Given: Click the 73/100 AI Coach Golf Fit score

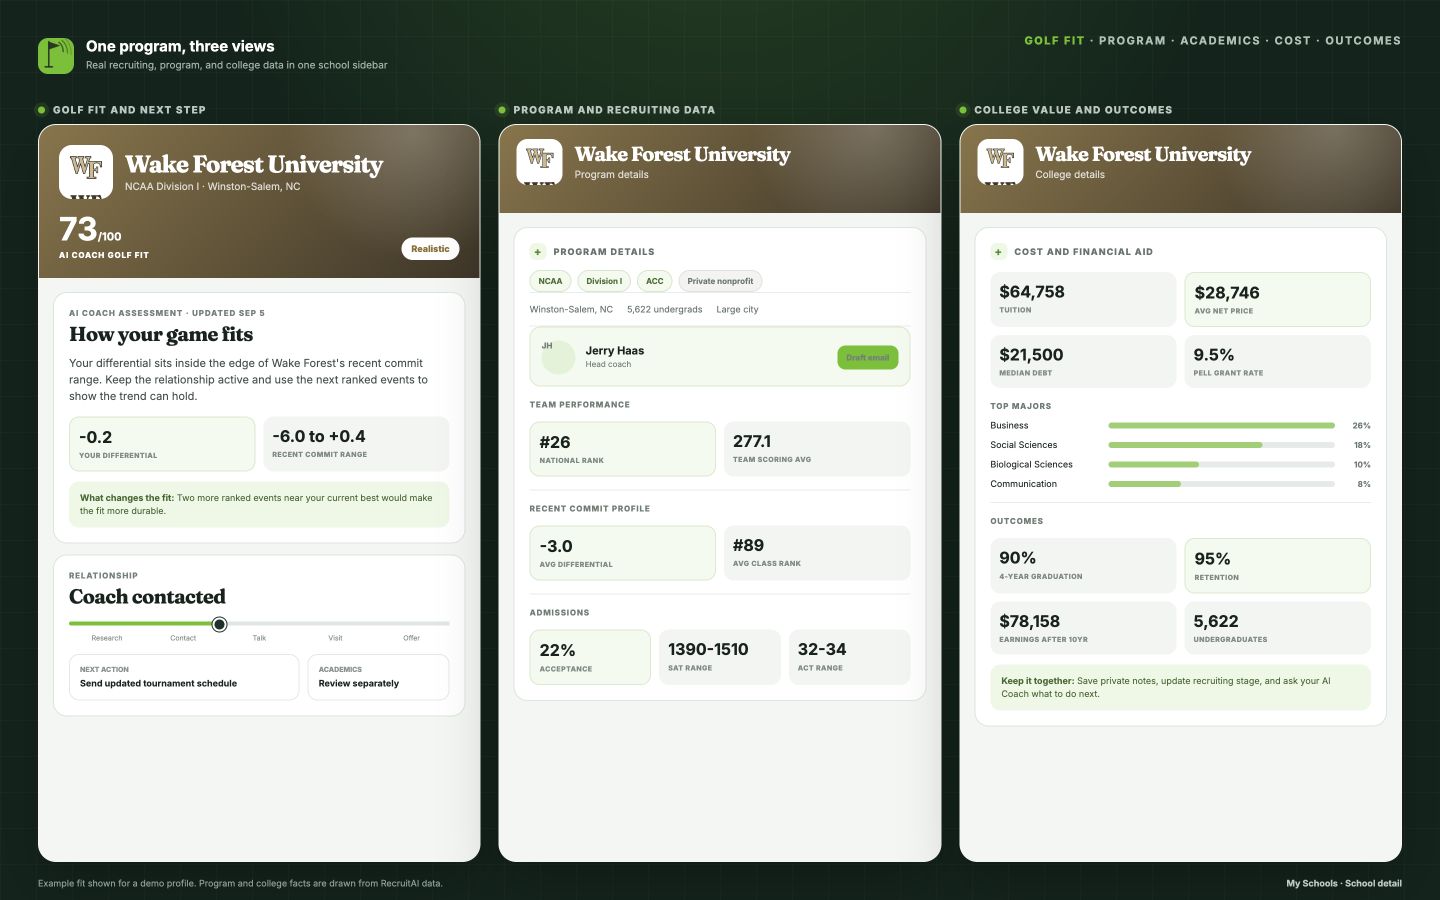Looking at the screenshot, I should [104, 237].
